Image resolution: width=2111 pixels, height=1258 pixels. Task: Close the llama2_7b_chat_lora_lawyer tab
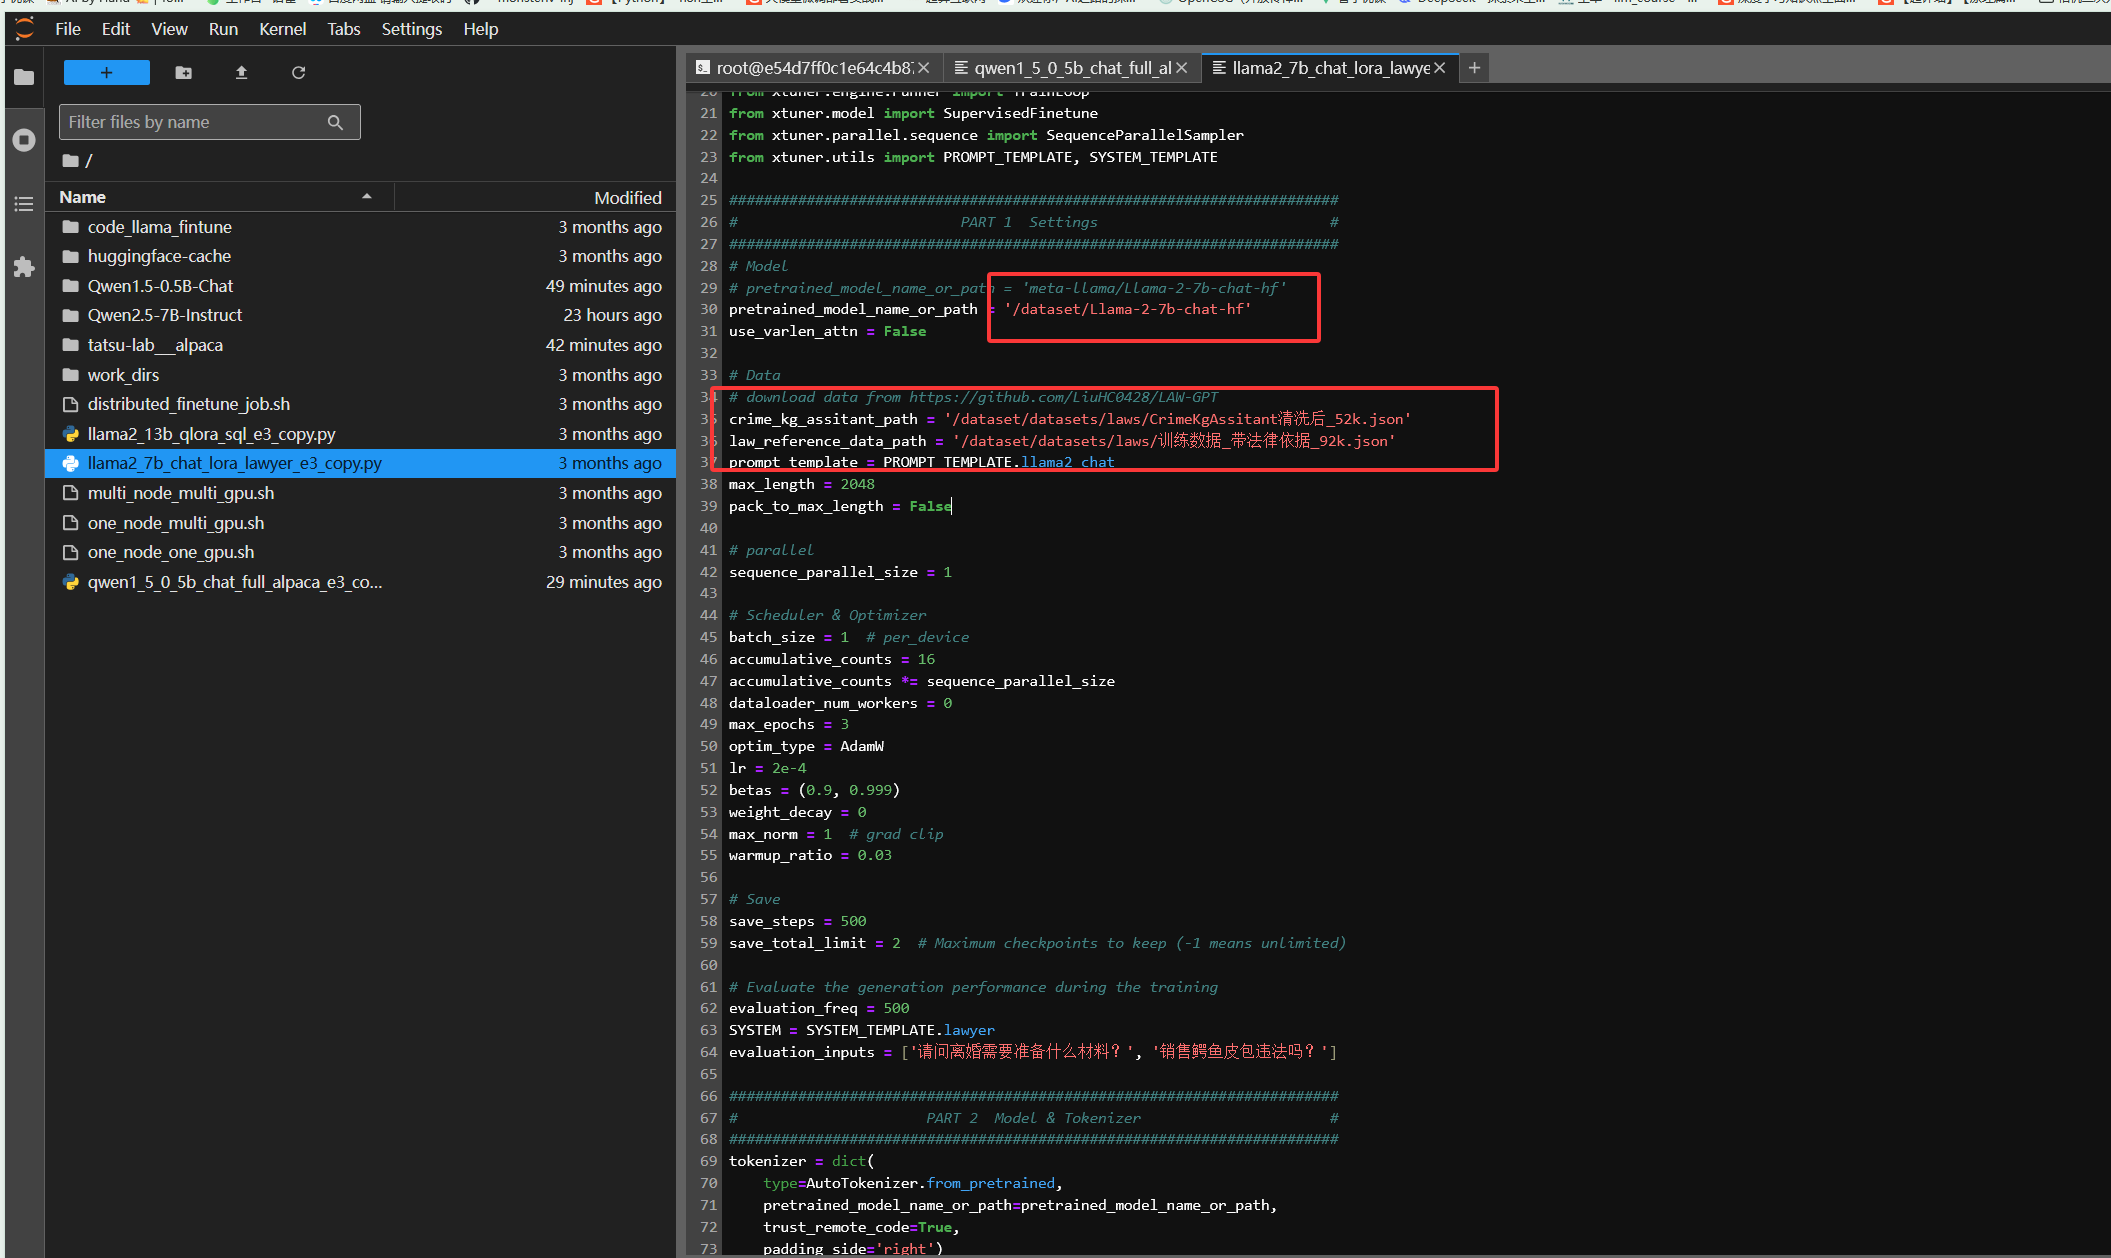tap(1440, 68)
